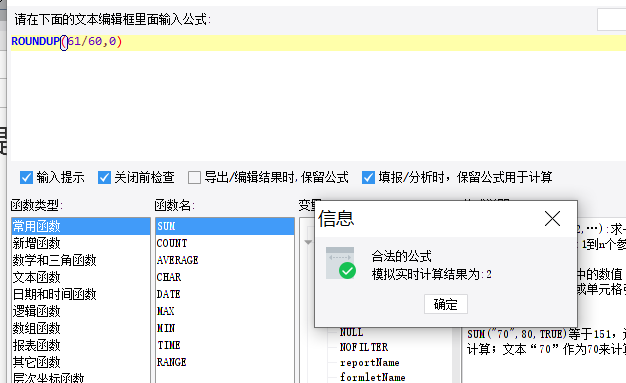This screenshot has width=626, height=383.
Task: Toggle 填报/分析时保留公式用于计算 checkbox
Action: tap(368, 177)
